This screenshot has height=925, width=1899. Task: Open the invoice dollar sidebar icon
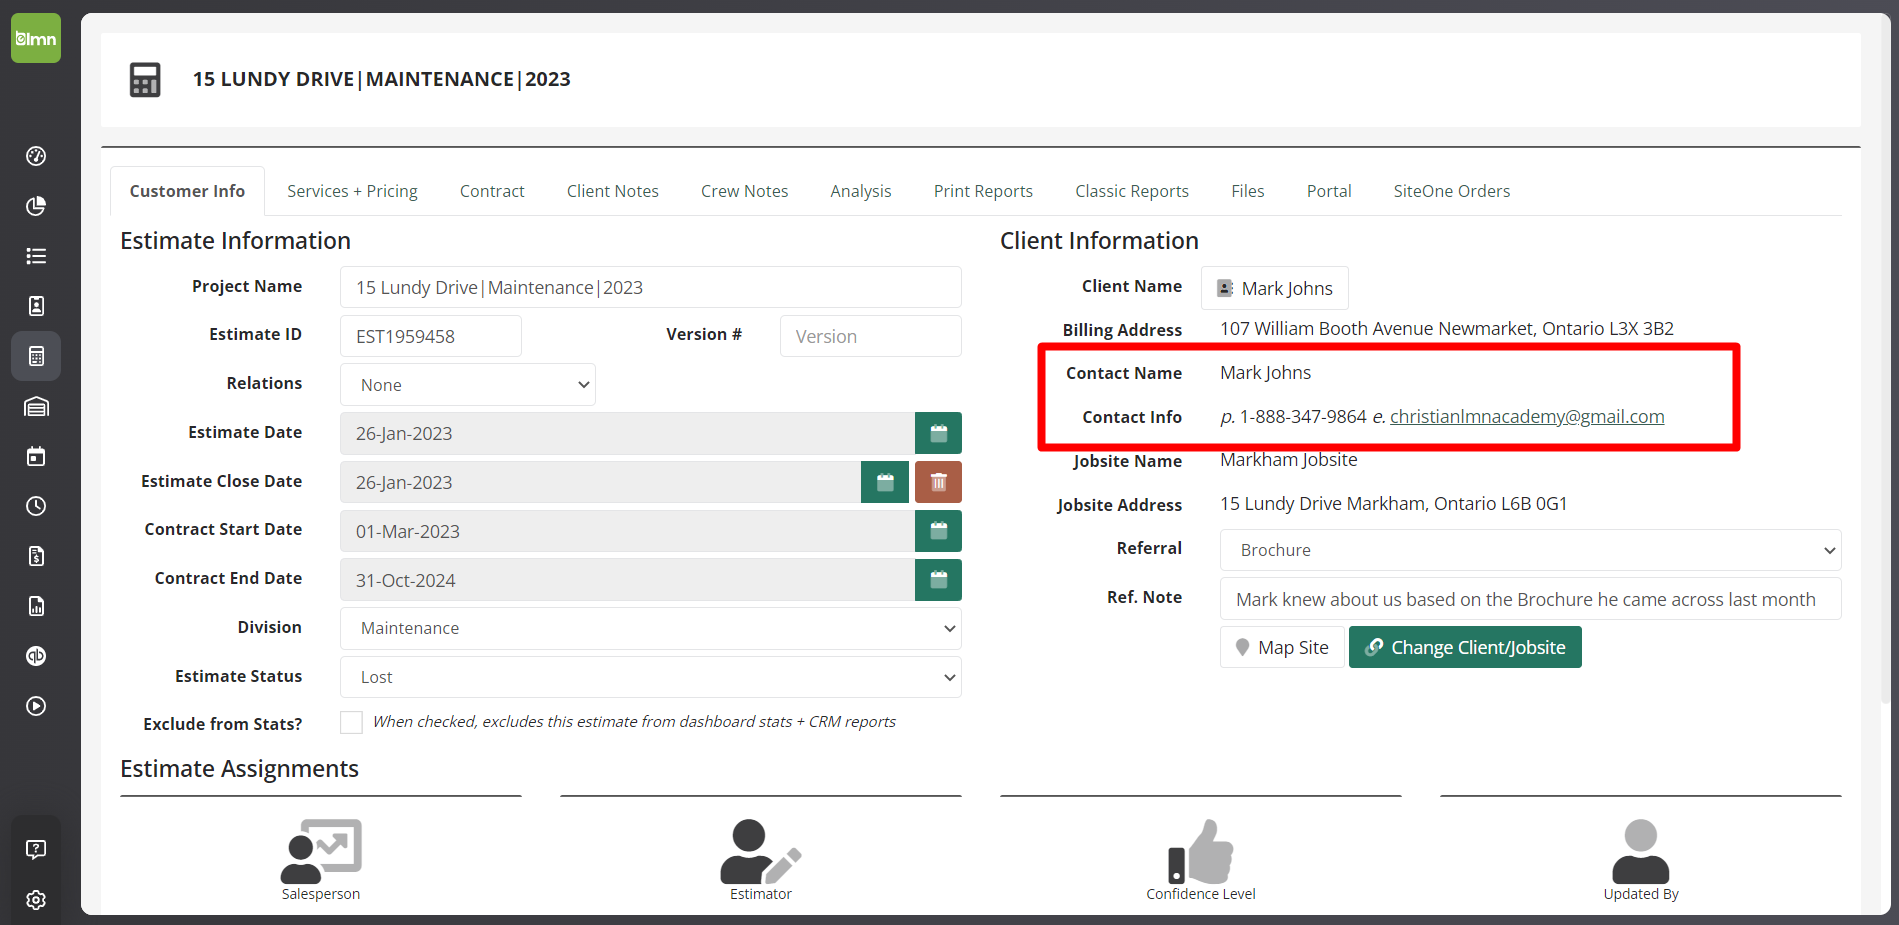click(x=36, y=556)
